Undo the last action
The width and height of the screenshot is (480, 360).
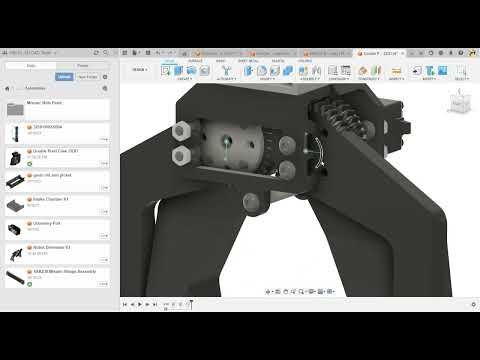click(159, 53)
